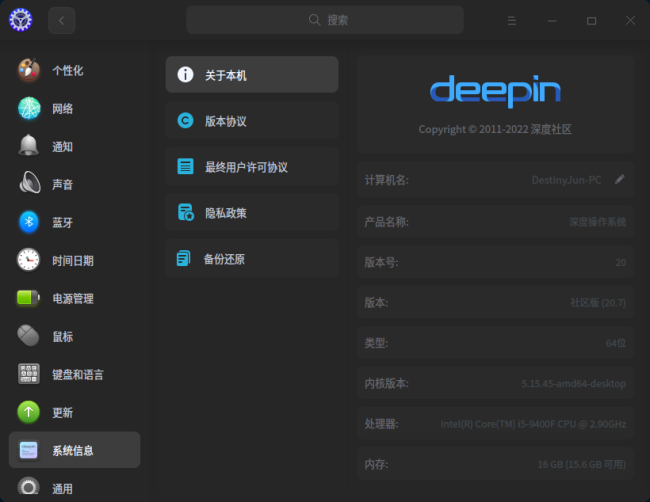The width and height of the screenshot is (650, 502).
Task: Select 蓝牙 label in sidebar
Action: [63, 223]
